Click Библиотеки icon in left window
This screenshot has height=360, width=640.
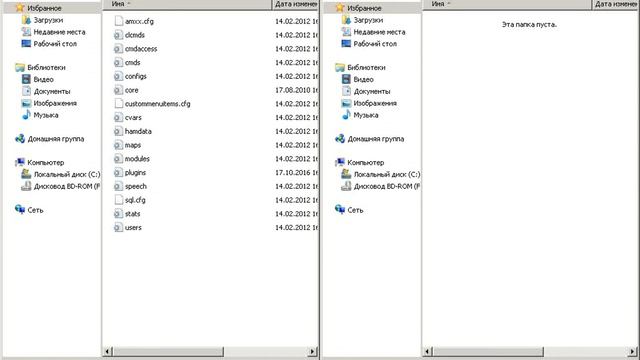click(20, 67)
